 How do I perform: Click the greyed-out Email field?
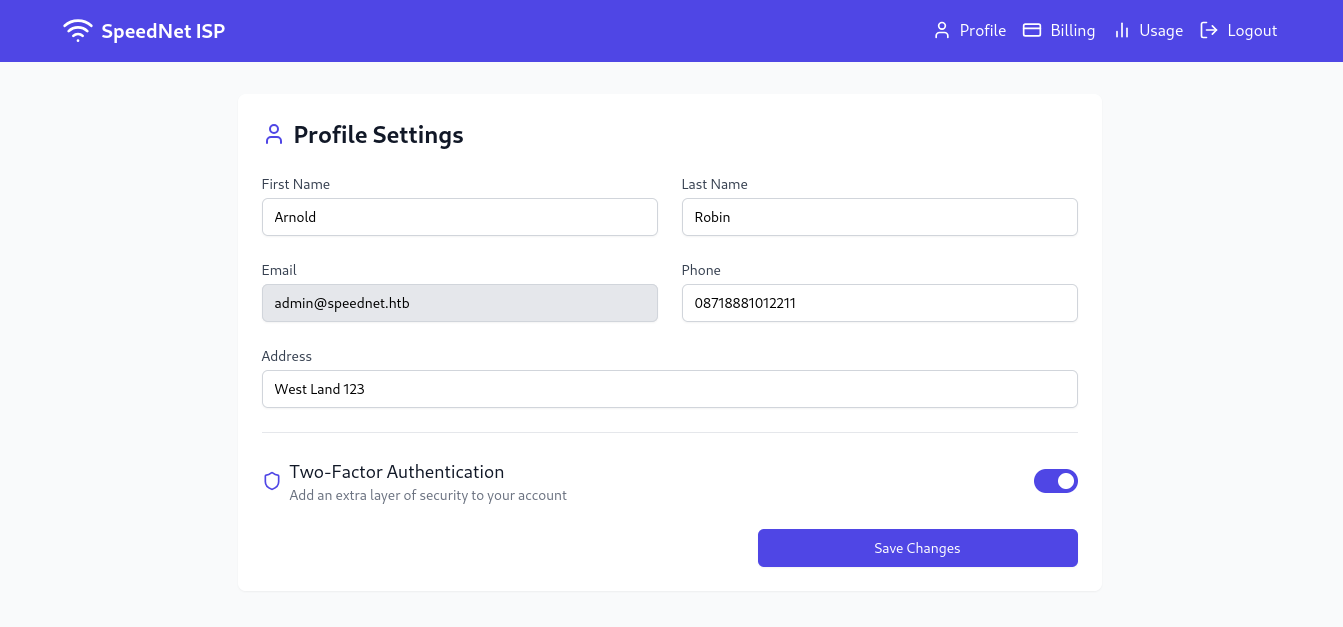pos(459,303)
